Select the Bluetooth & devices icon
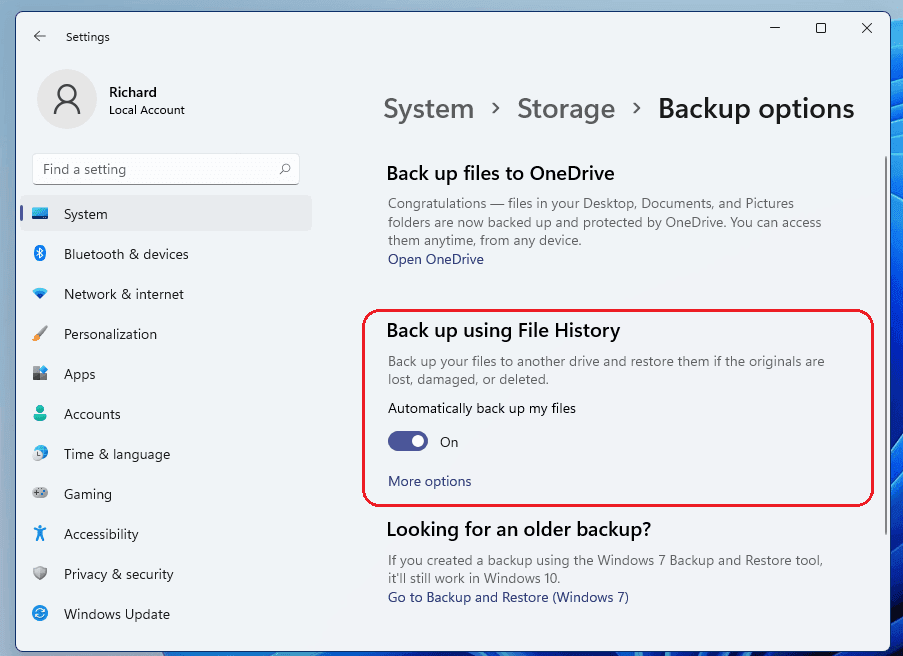 click(x=39, y=254)
